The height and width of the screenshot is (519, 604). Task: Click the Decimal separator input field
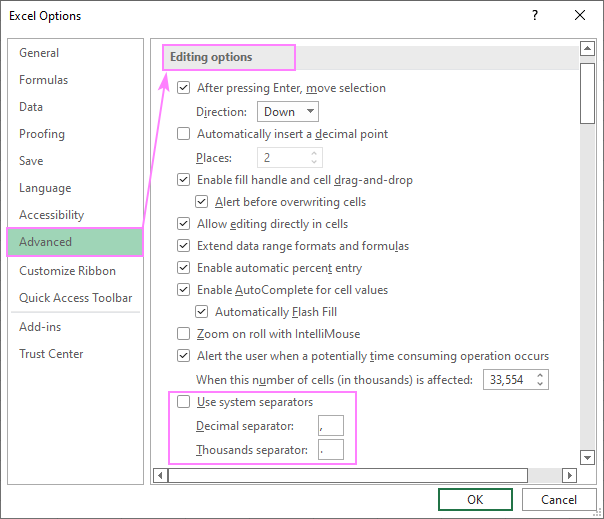tap(329, 427)
